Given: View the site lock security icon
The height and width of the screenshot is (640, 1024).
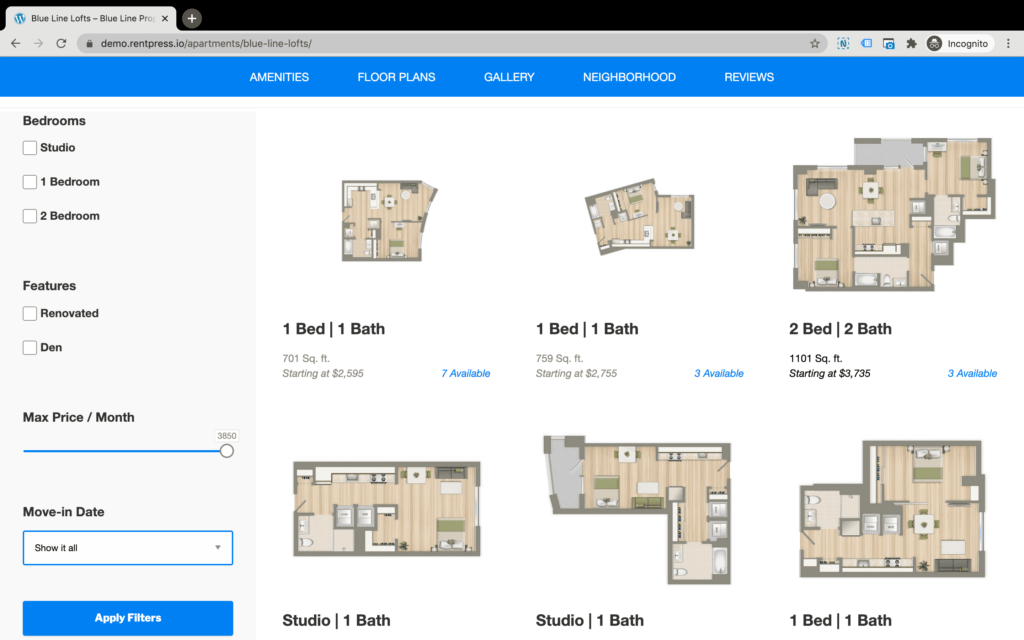Looking at the screenshot, I should (89, 44).
